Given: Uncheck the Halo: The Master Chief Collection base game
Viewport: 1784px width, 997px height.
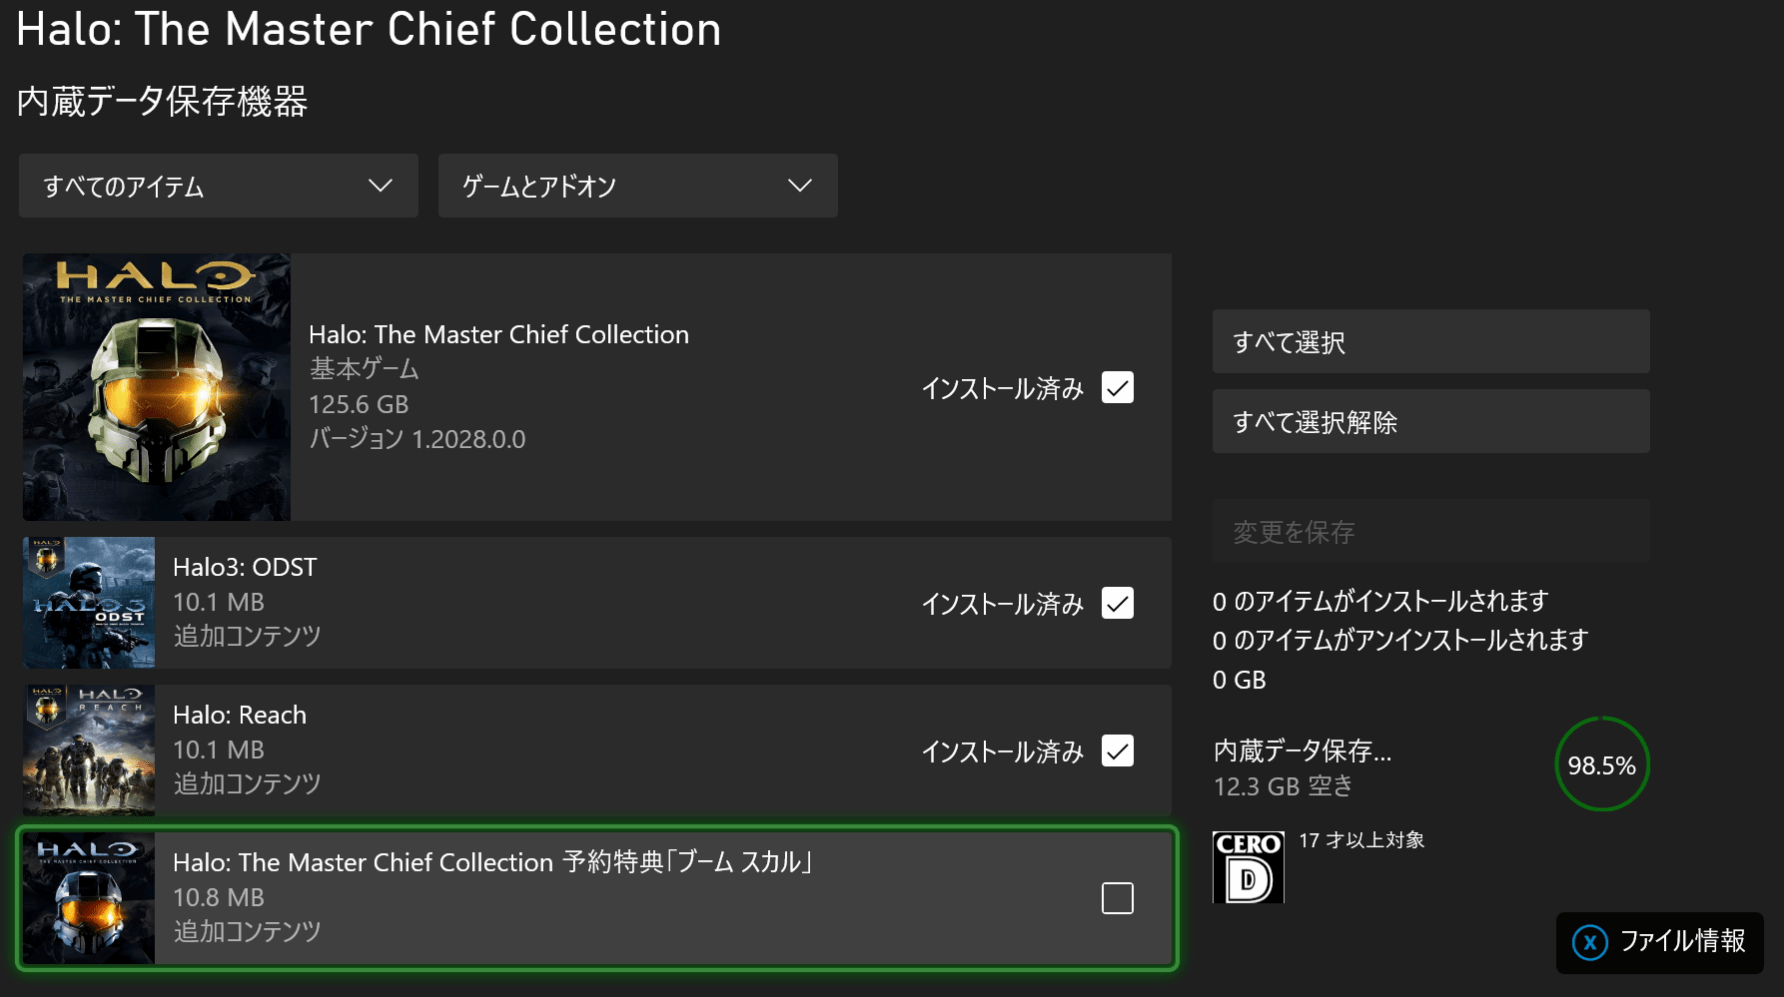Looking at the screenshot, I should [1117, 387].
